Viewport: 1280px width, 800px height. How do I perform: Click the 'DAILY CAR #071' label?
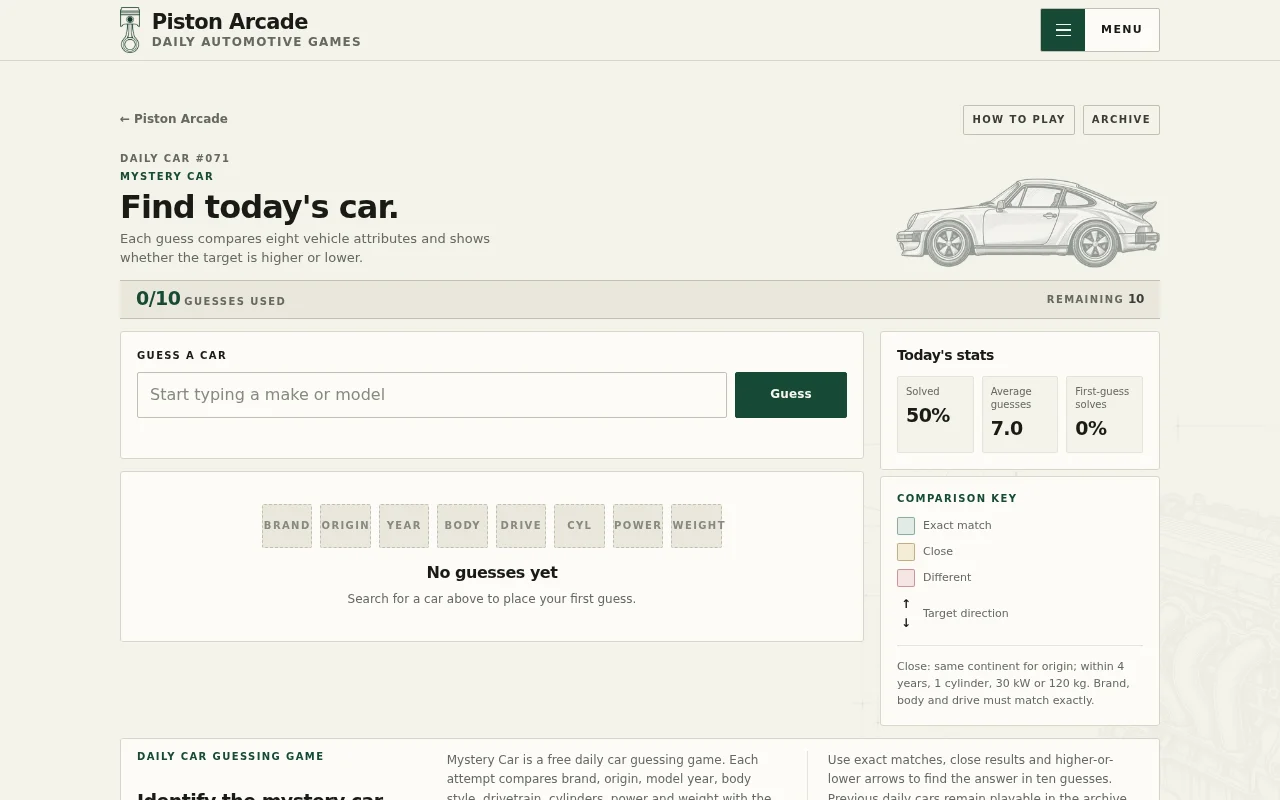pyautogui.click(x=175, y=158)
